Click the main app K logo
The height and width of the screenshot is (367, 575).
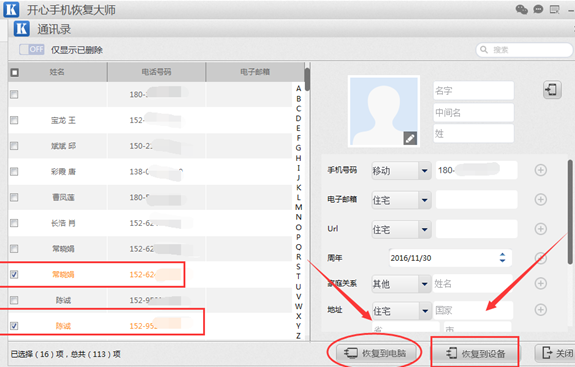(11, 10)
